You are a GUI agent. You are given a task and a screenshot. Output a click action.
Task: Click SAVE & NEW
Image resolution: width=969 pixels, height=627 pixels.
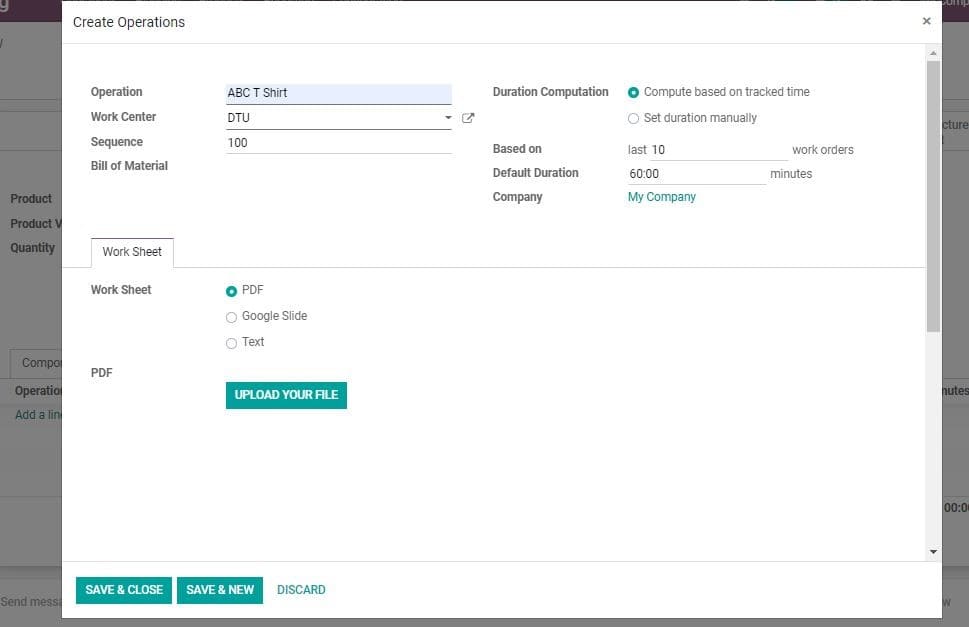coord(220,590)
